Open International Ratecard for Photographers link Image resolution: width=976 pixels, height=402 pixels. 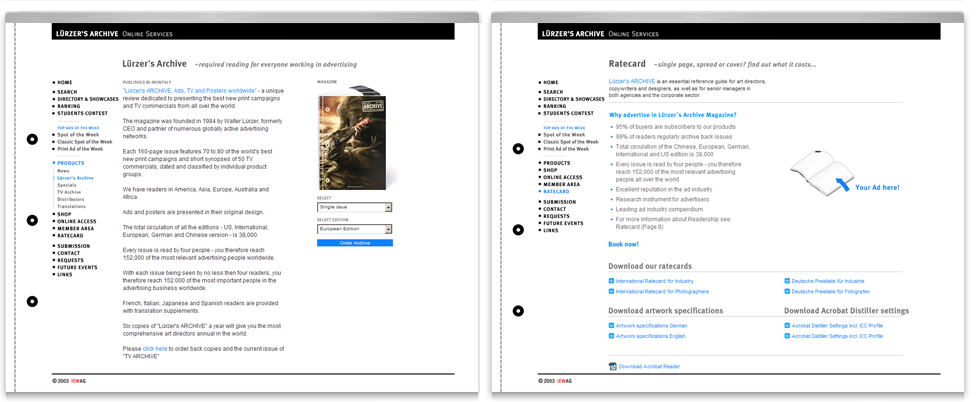tap(662, 291)
